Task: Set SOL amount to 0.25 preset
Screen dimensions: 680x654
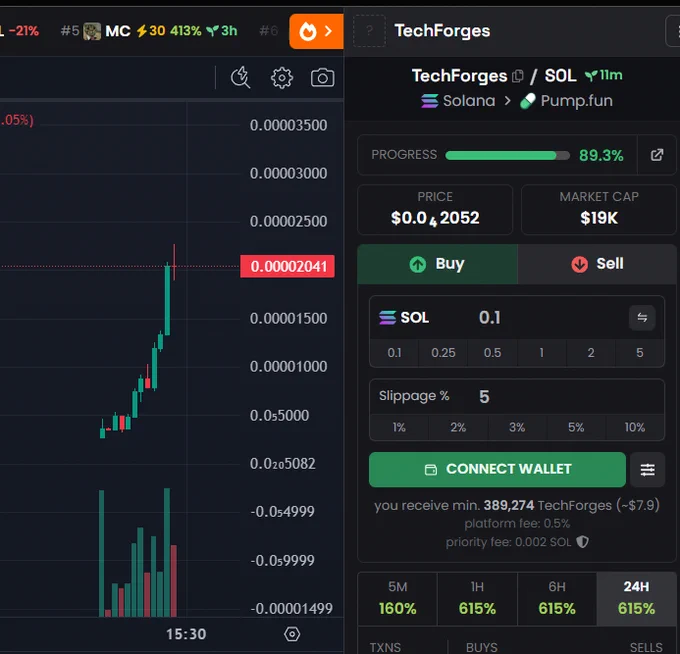Action: 443,353
